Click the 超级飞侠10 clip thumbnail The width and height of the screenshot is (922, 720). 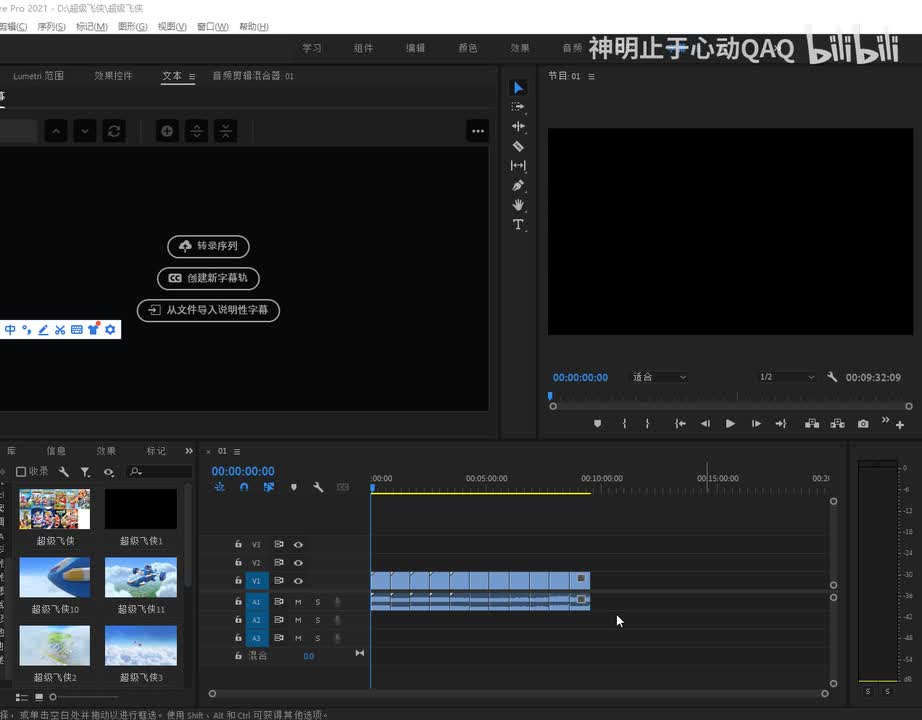(54, 578)
